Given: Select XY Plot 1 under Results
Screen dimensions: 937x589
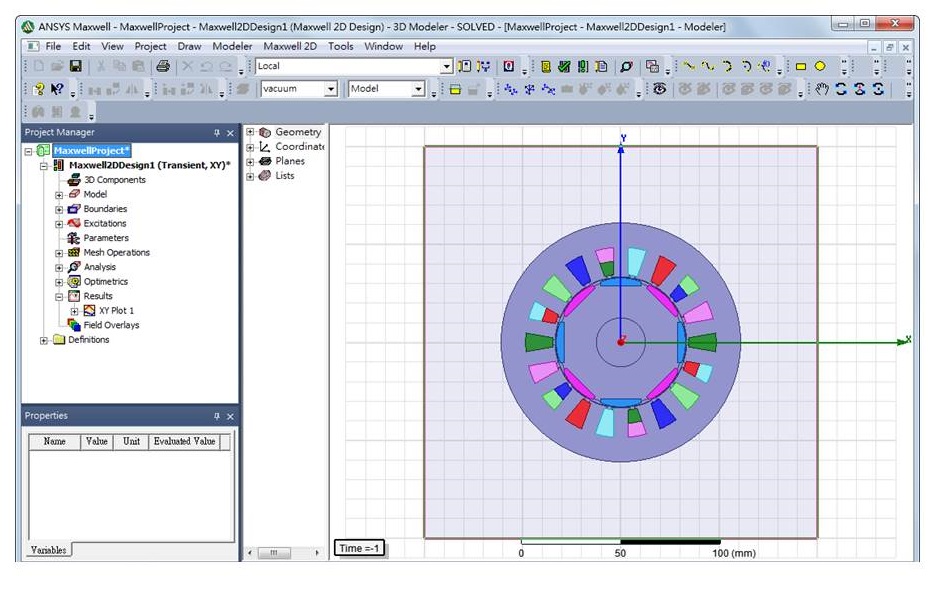Looking at the screenshot, I should tap(115, 311).
